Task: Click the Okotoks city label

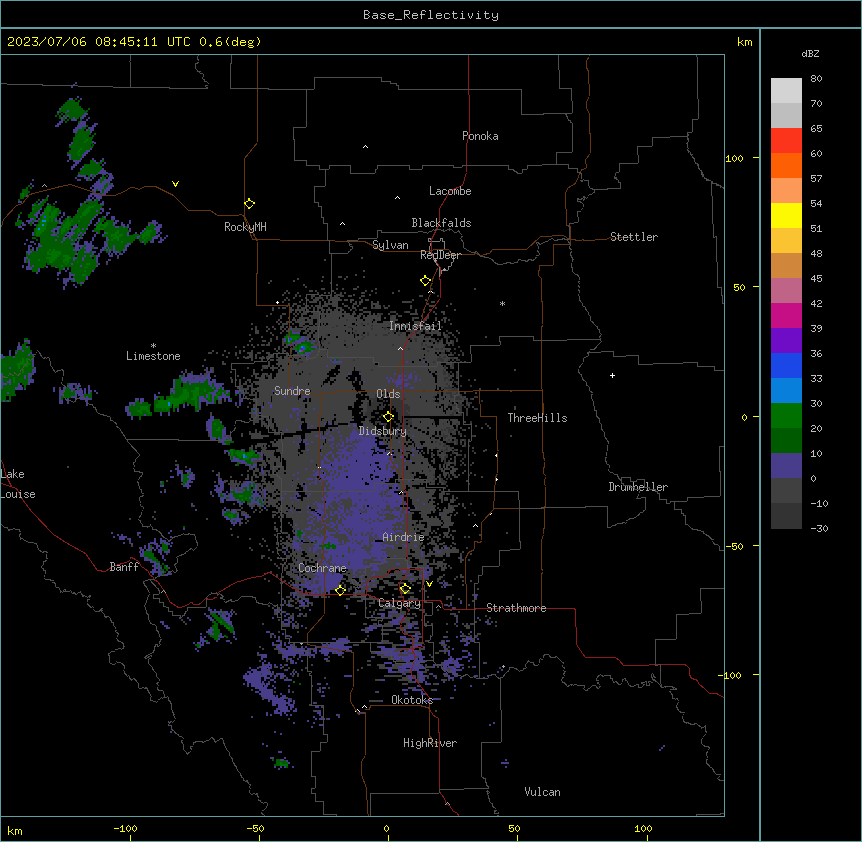Action: pyautogui.click(x=412, y=700)
